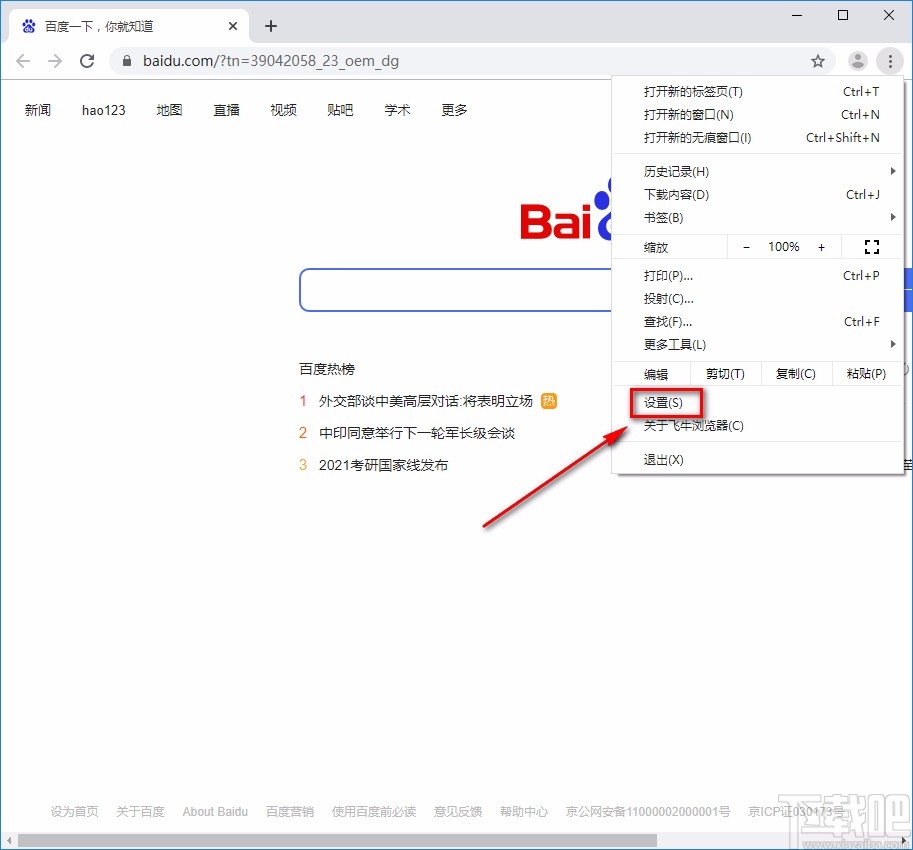Click the padlock icon in address bar
Viewport: 913px width, 850px height.
tap(126, 60)
